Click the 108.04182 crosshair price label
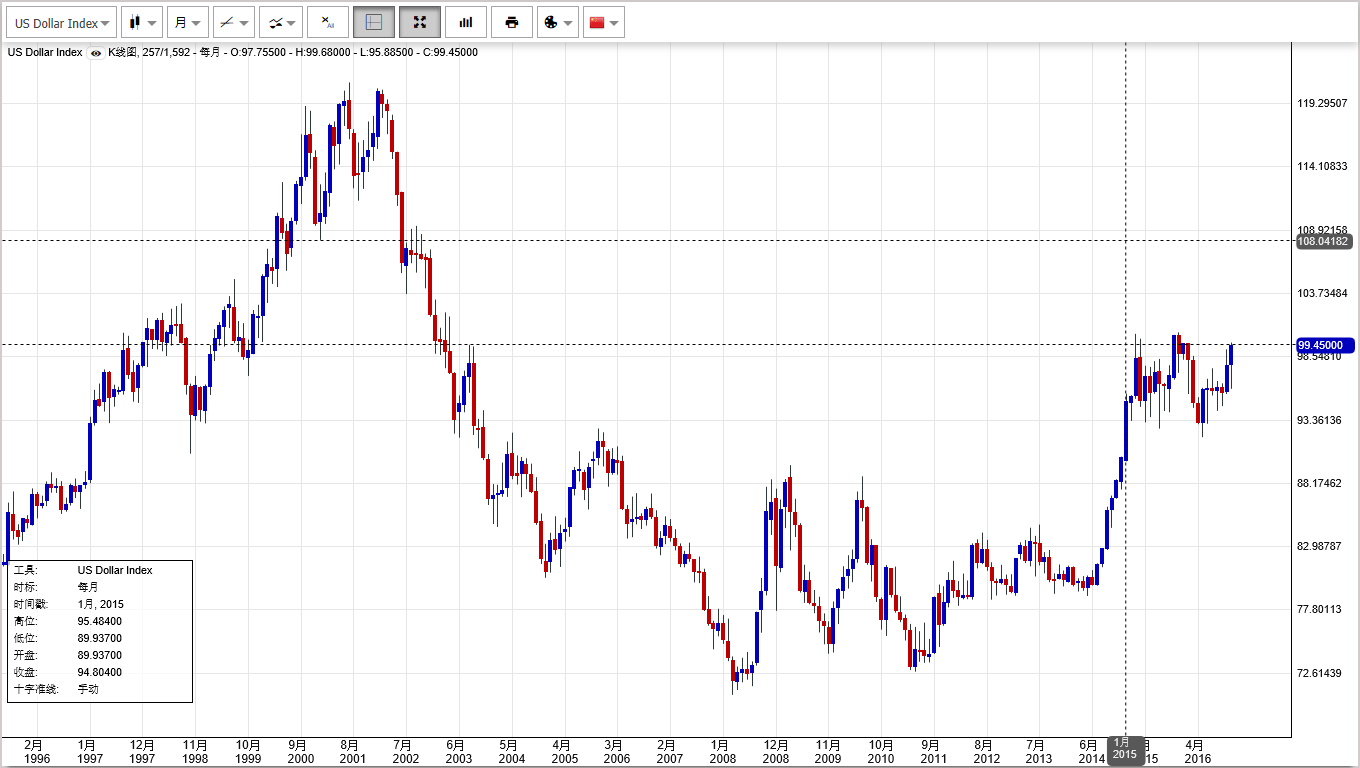The width and height of the screenshot is (1360, 768). [x=1323, y=241]
